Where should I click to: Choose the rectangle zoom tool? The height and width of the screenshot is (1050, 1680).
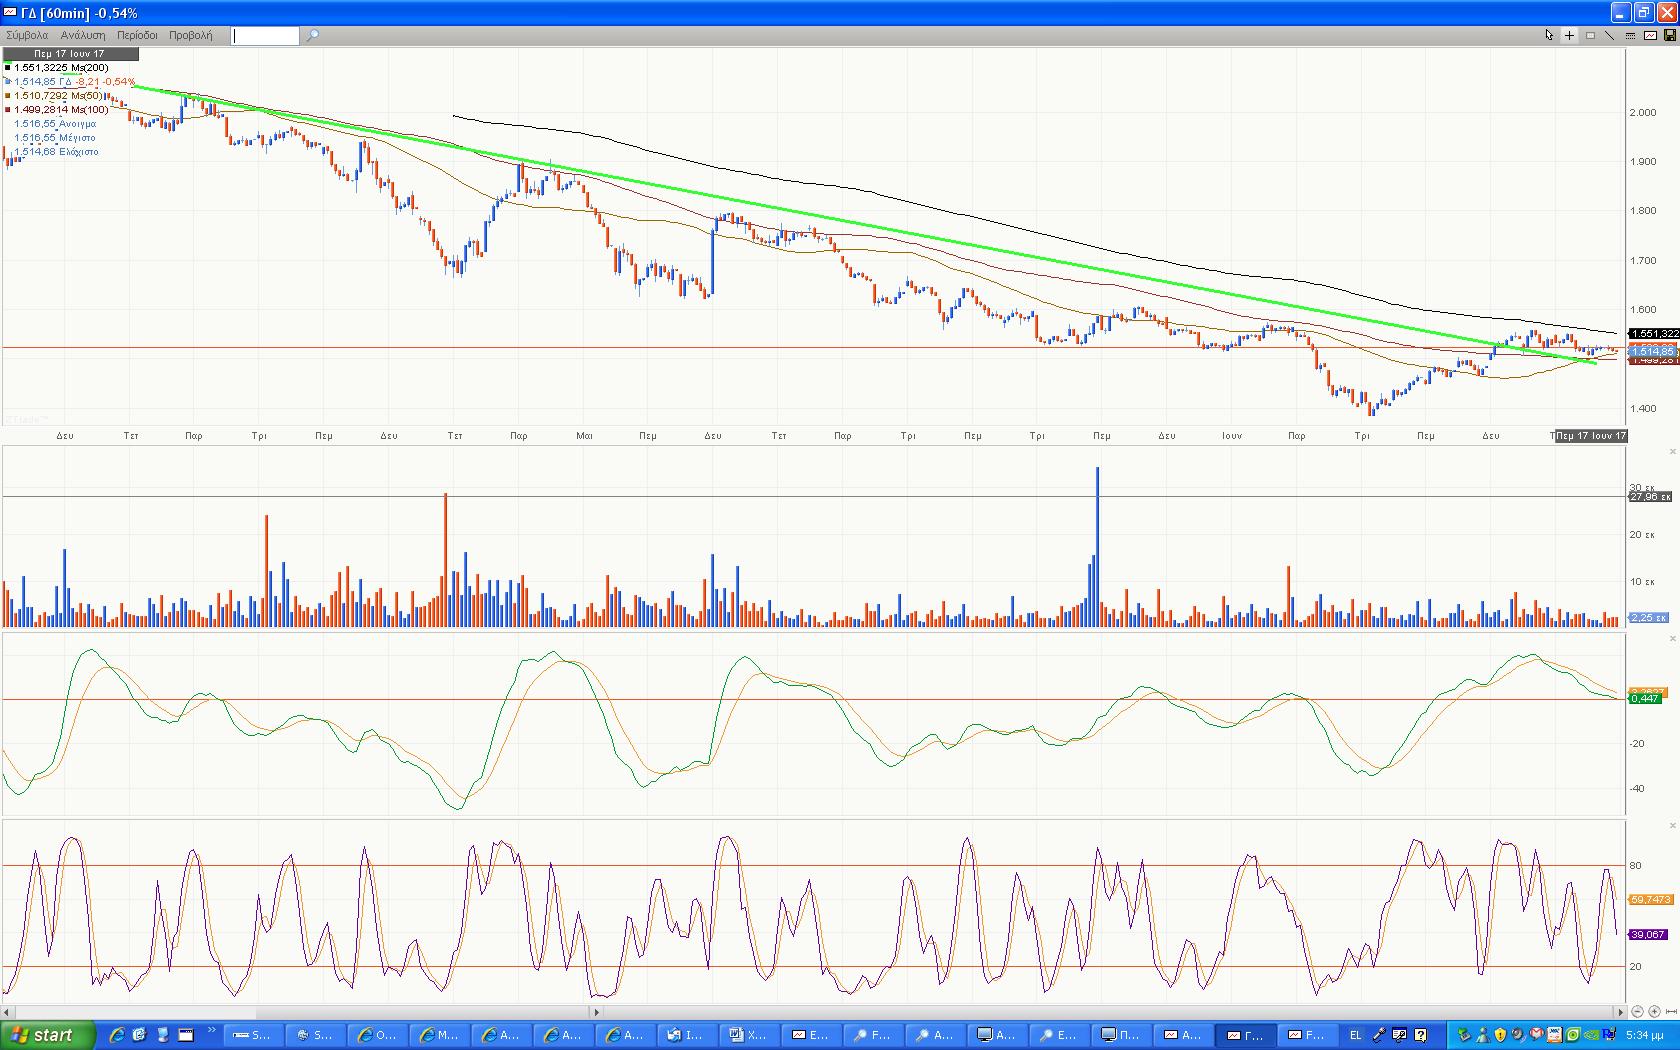coord(1590,35)
